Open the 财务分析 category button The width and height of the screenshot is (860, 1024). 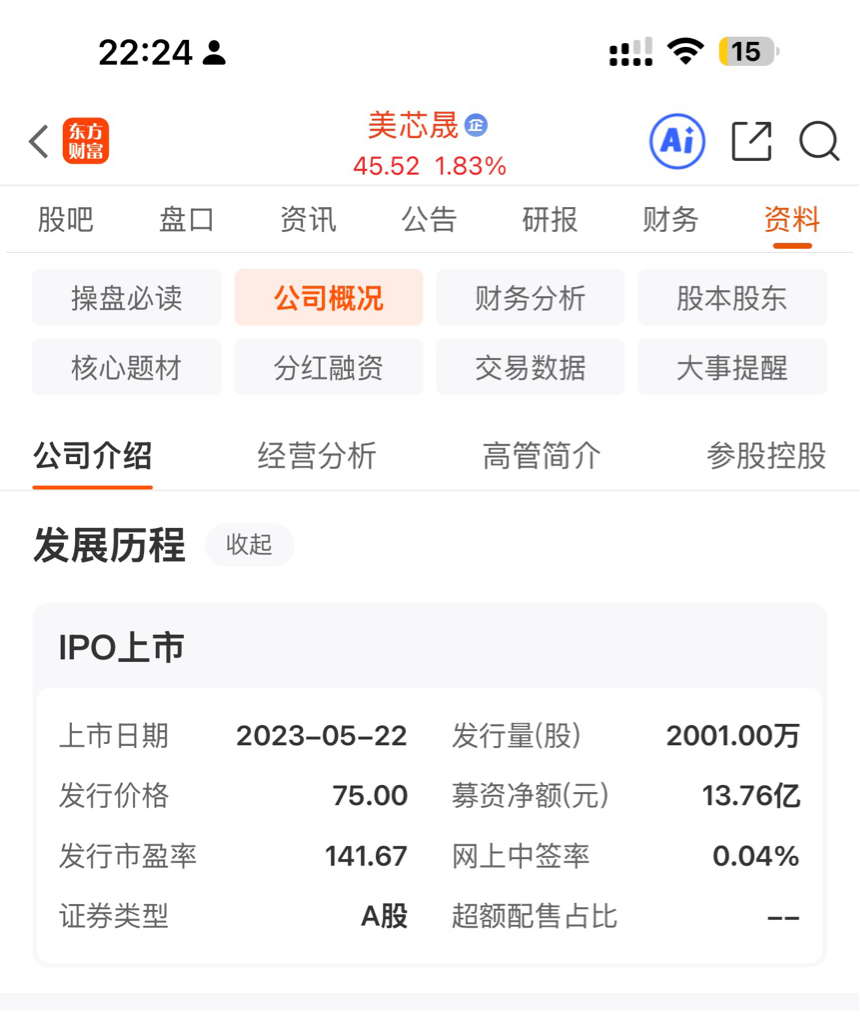coord(530,298)
